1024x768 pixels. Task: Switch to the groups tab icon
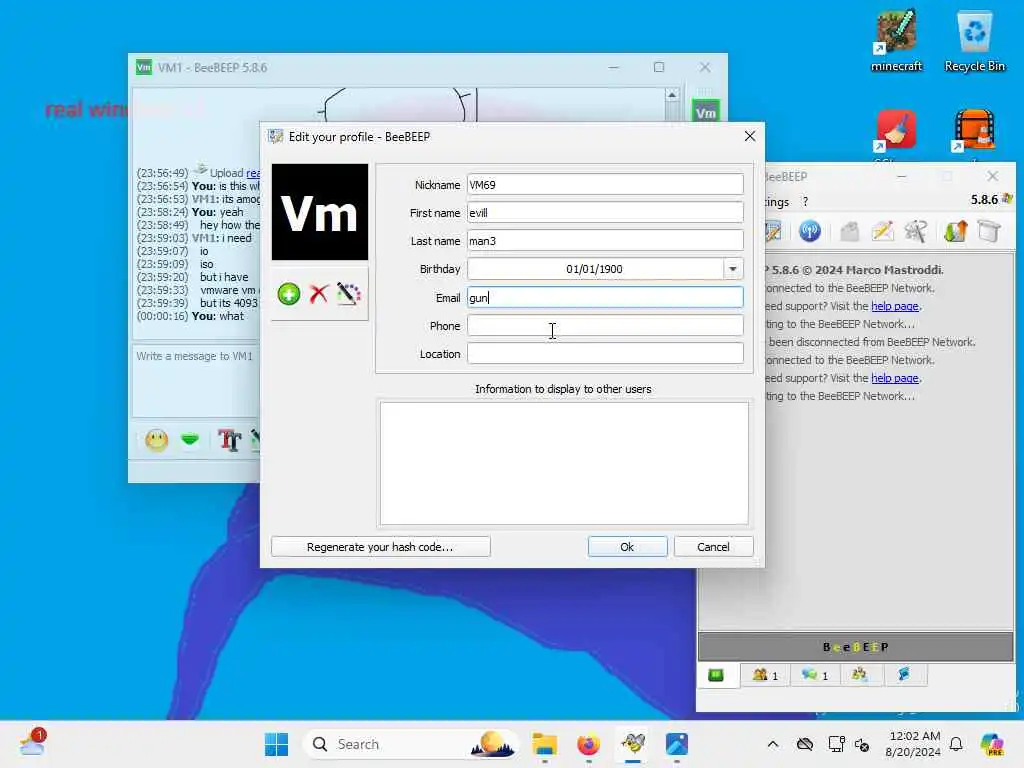pos(859,675)
